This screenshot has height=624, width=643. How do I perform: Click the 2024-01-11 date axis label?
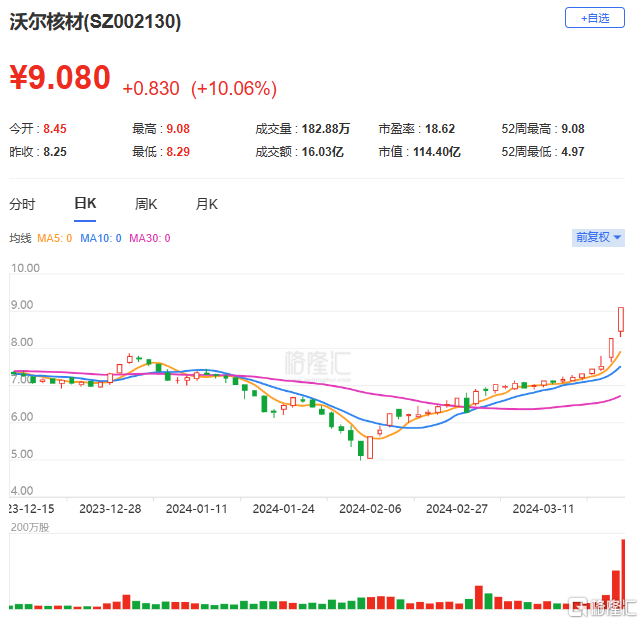pos(196,509)
